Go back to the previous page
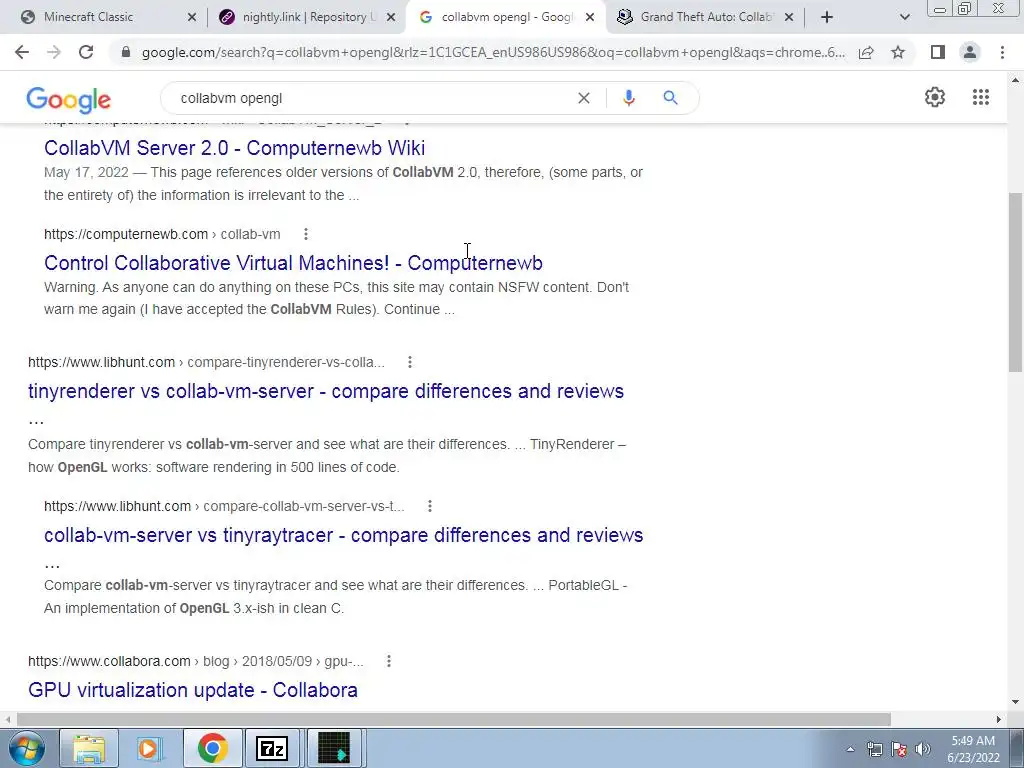The width and height of the screenshot is (1024, 768). coord(22,52)
